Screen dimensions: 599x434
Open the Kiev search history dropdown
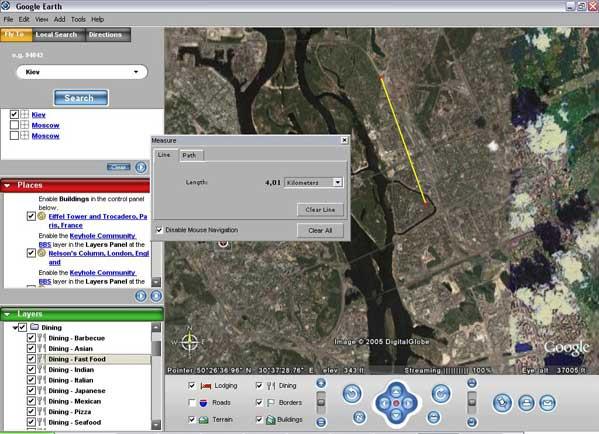(136, 72)
